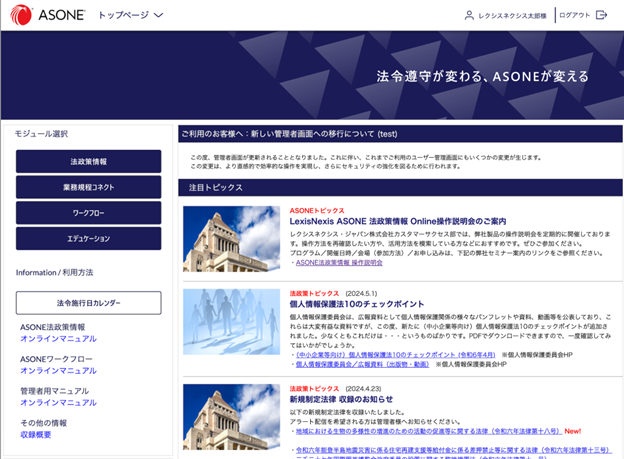Click the ASONE red swirl logo

[21, 15]
